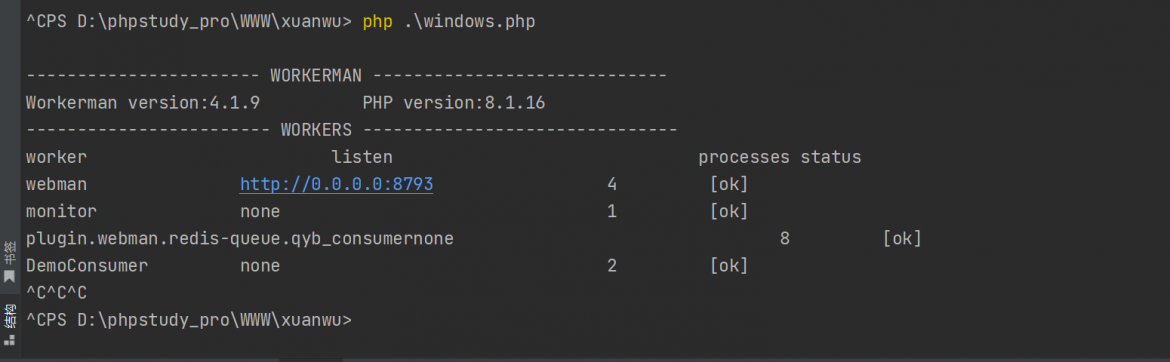The width and height of the screenshot is (1170, 362).
Task: Click the .\windows.php argument text
Action: 470,22
